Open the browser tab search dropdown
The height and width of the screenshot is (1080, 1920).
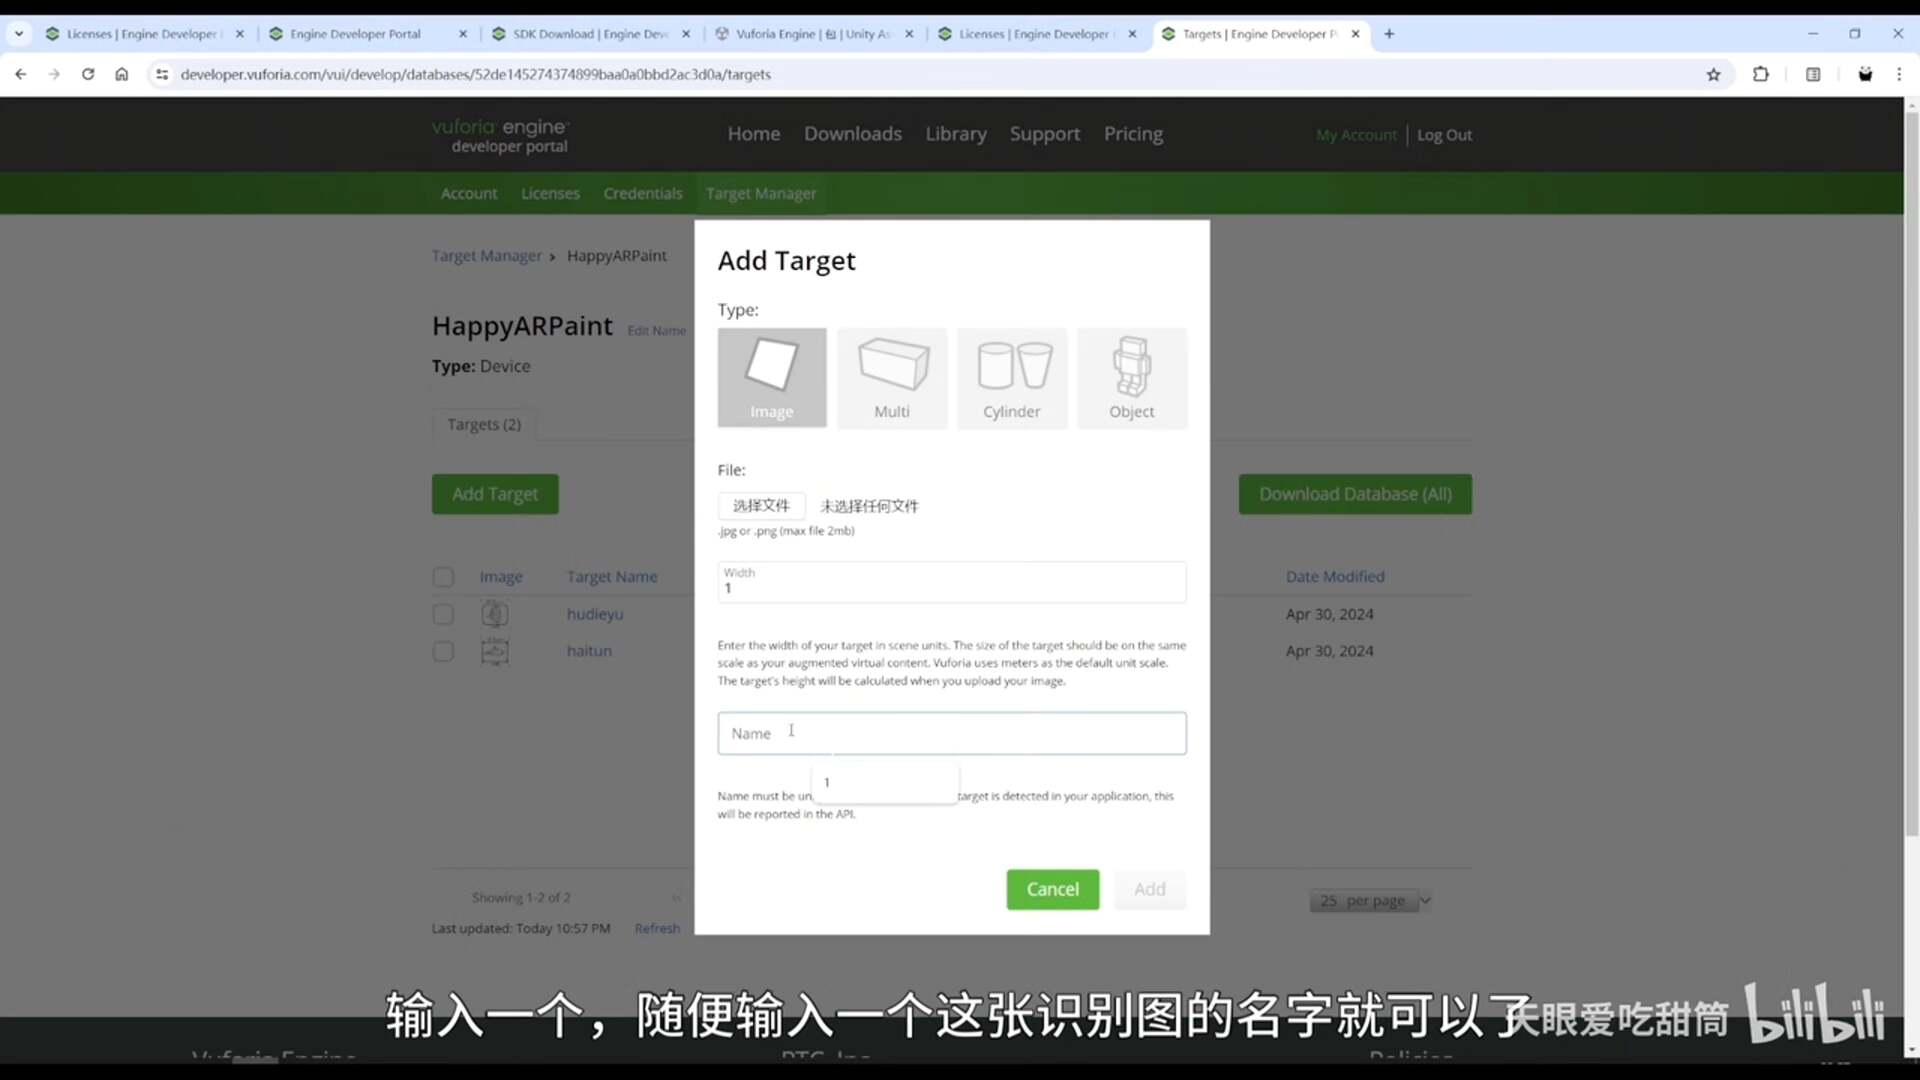[x=18, y=34]
